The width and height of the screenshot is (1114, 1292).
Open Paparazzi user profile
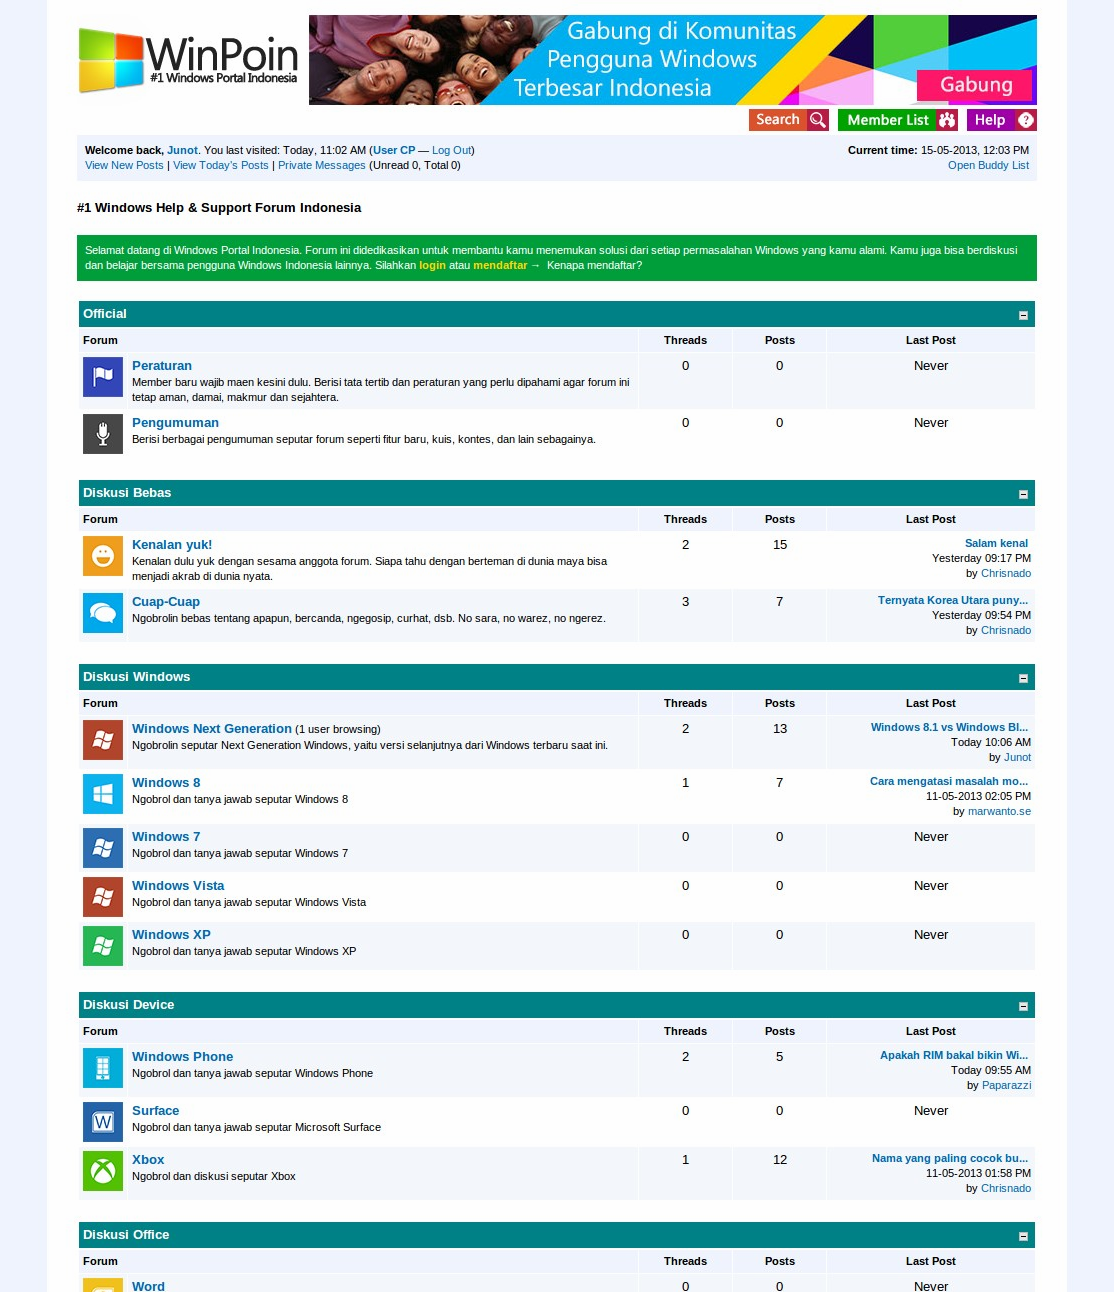tap(1006, 1085)
